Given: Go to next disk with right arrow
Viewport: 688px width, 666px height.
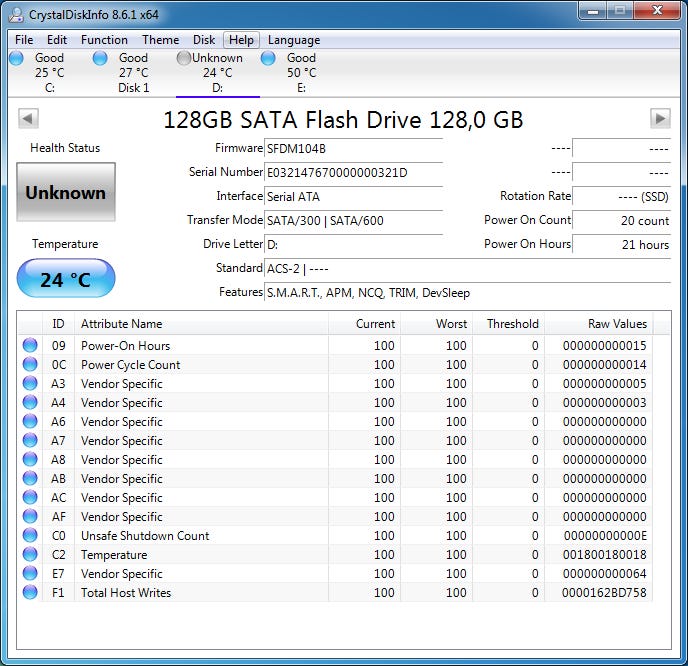Looking at the screenshot, I should pos(660,119).
